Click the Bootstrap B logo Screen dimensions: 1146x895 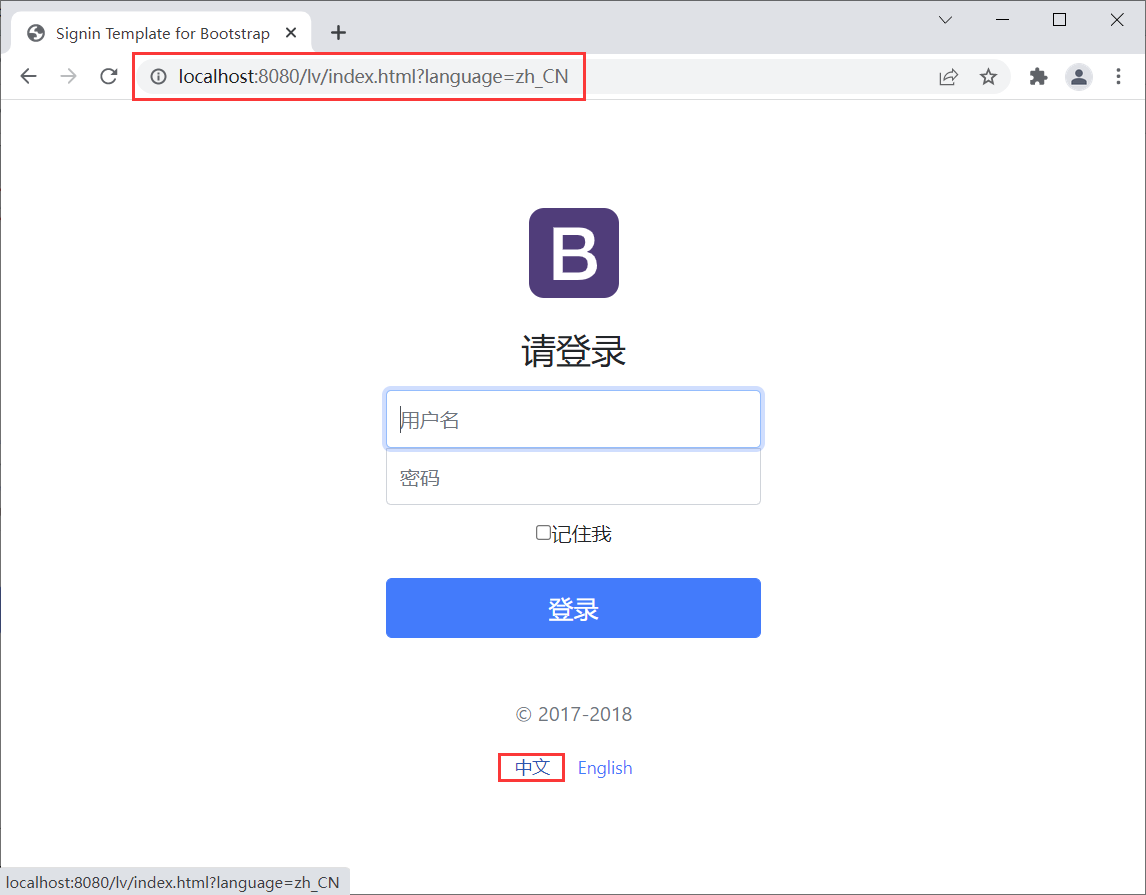574,253
